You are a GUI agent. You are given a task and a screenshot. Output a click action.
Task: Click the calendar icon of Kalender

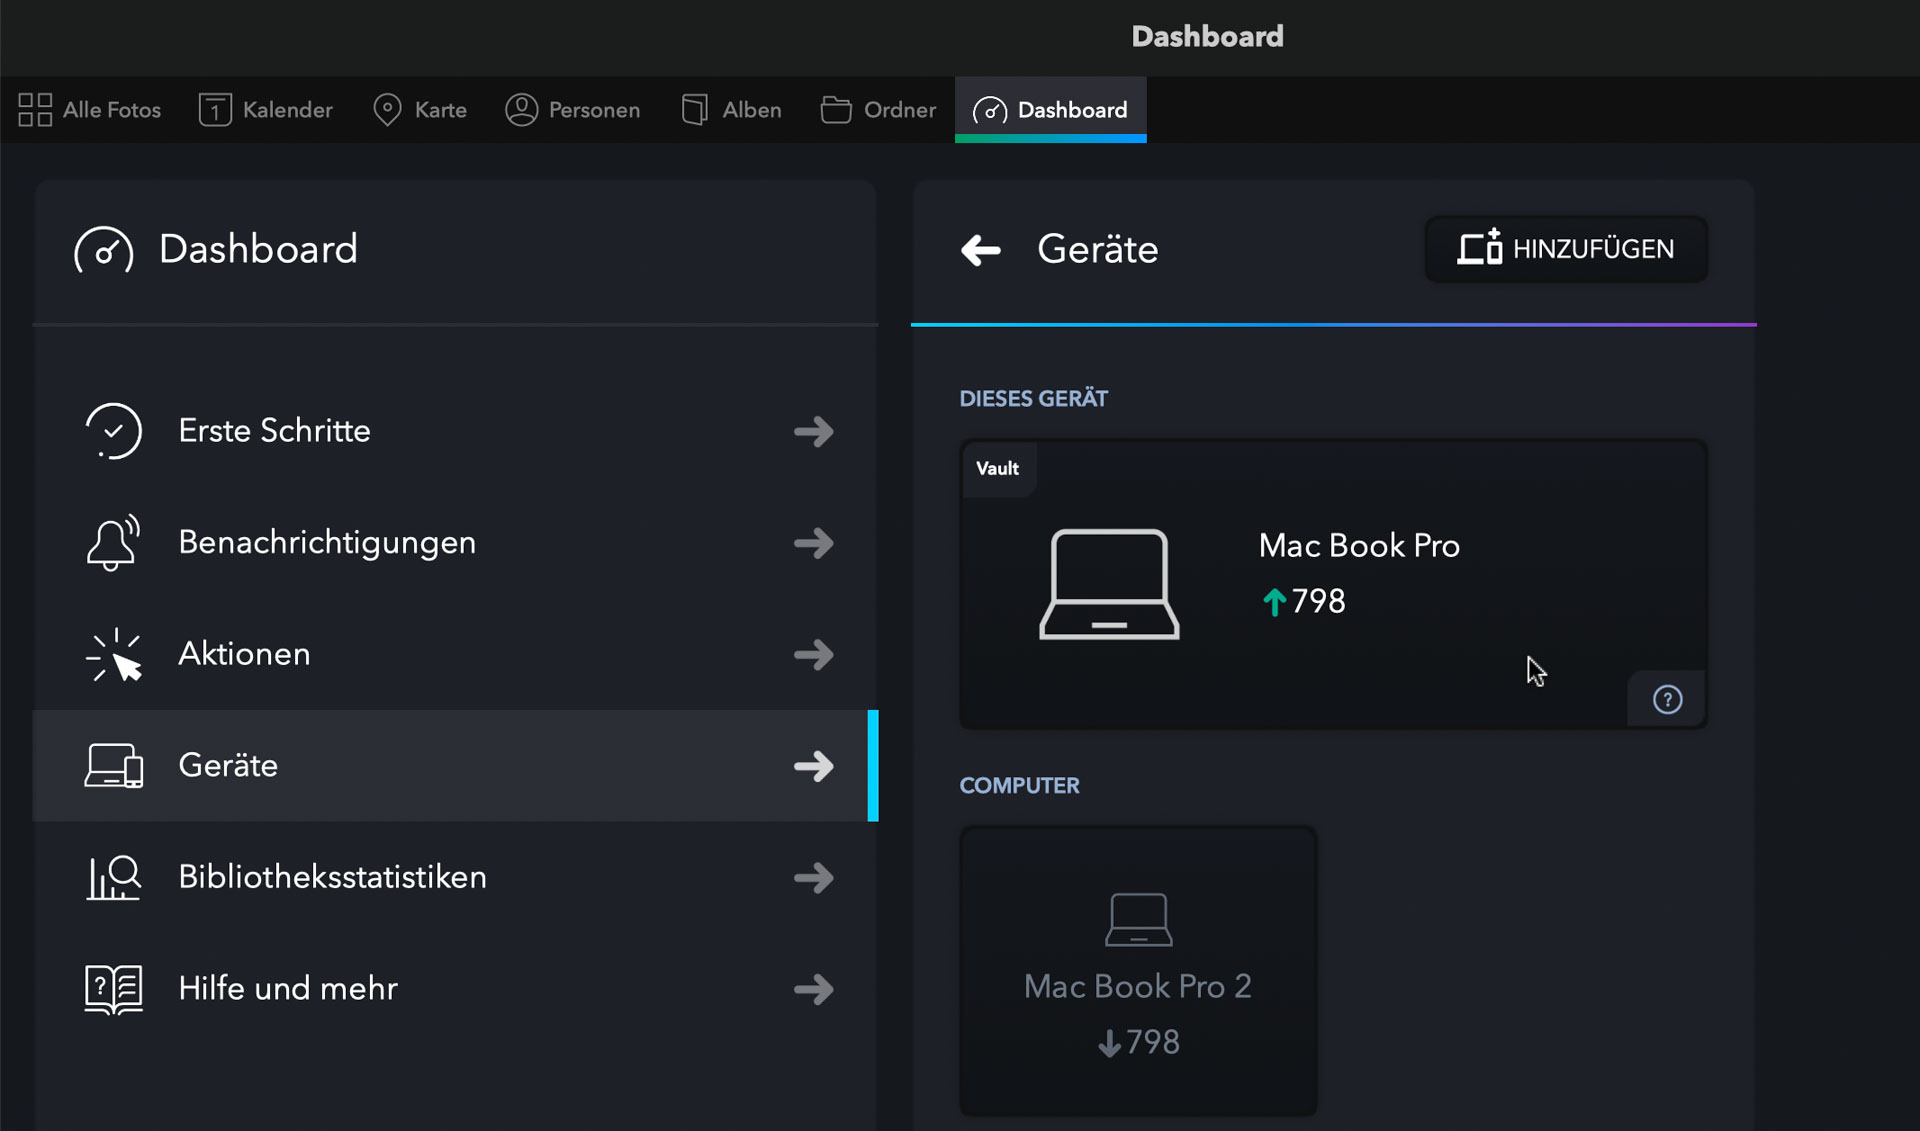(215, 110)
